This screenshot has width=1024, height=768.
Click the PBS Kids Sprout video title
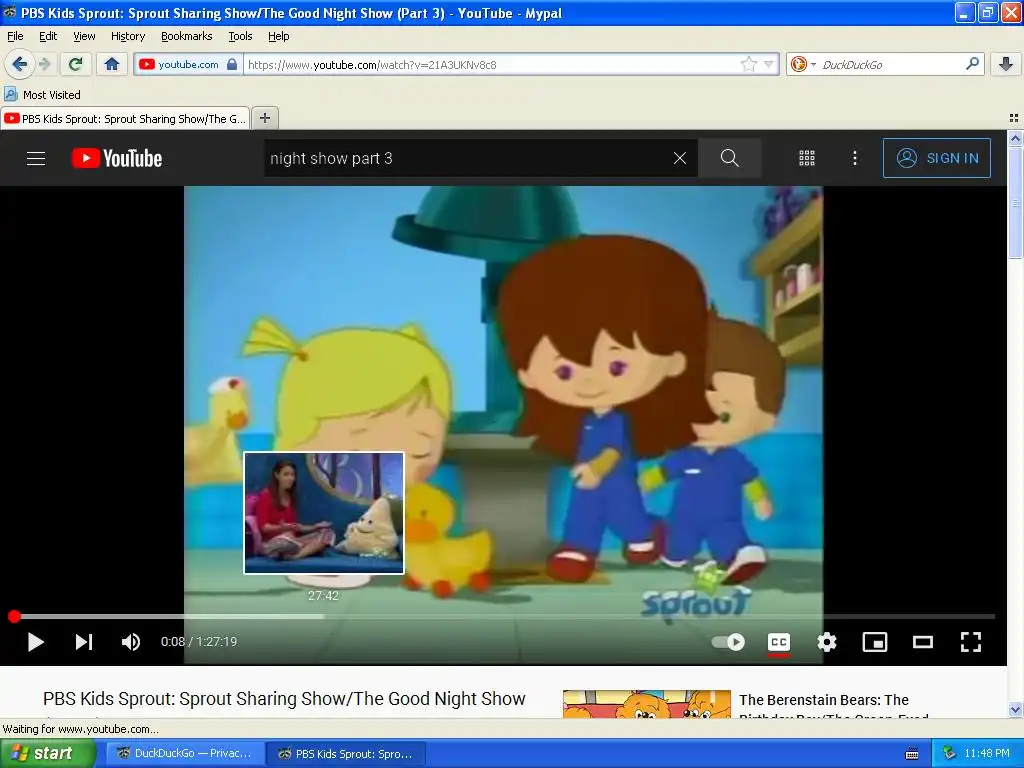tap(284, 698)
